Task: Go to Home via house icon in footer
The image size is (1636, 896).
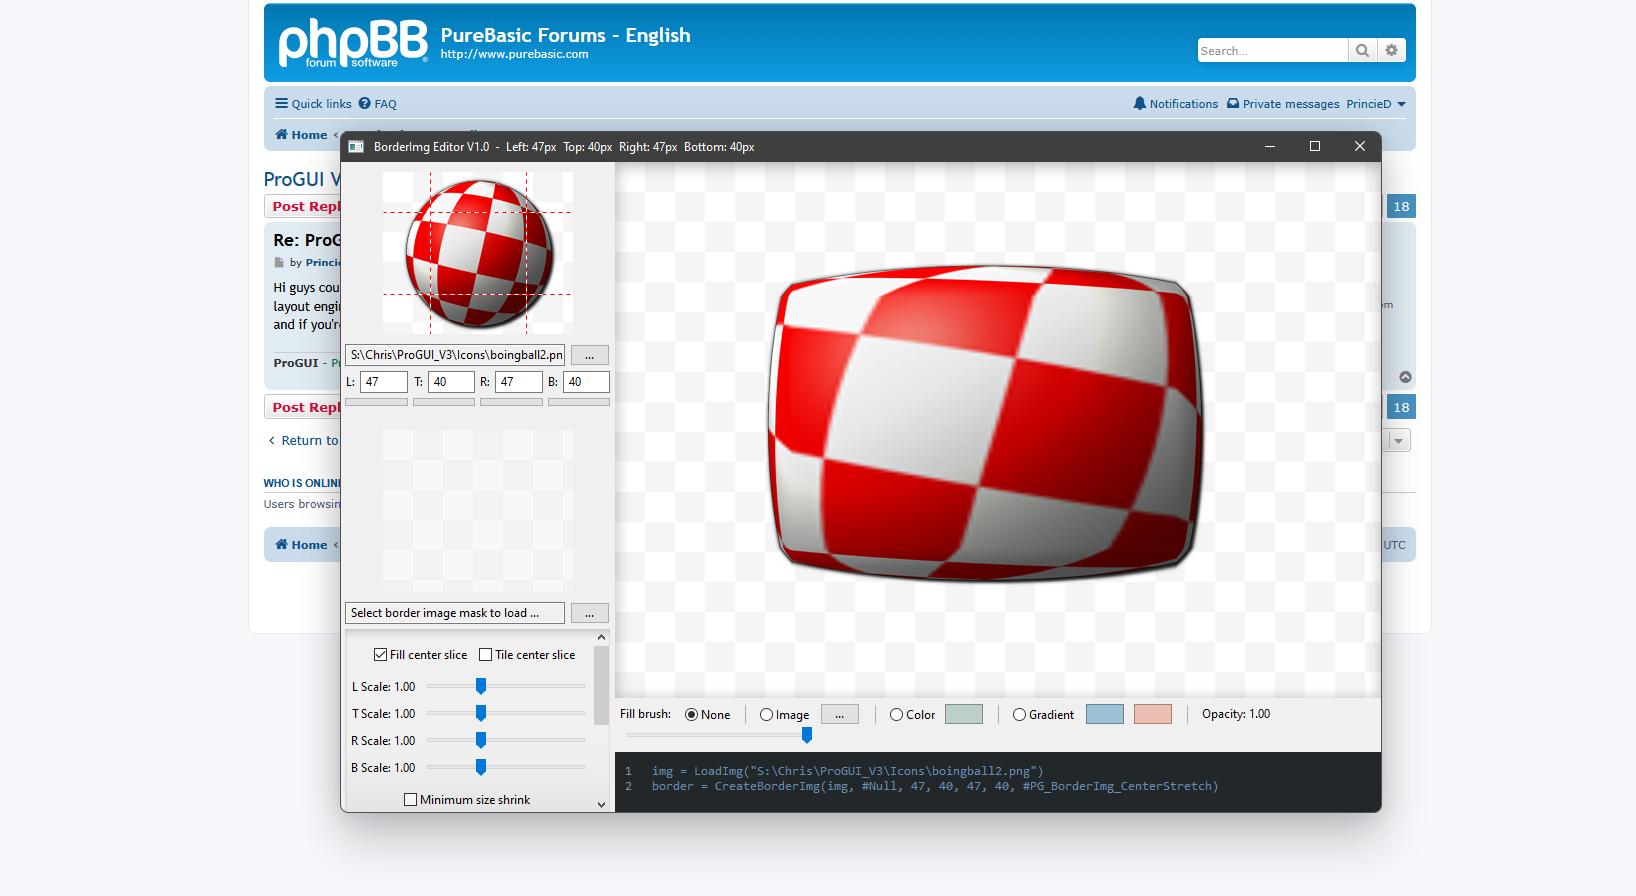Action: (282, 545)
